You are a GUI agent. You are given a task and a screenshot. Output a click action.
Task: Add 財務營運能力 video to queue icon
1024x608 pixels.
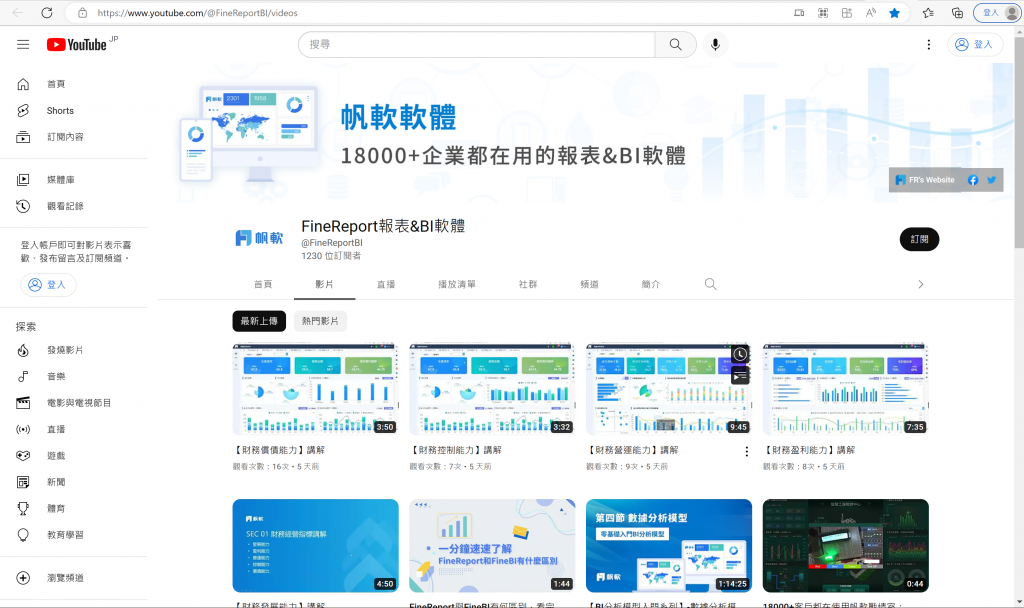[x=739, y=376]
